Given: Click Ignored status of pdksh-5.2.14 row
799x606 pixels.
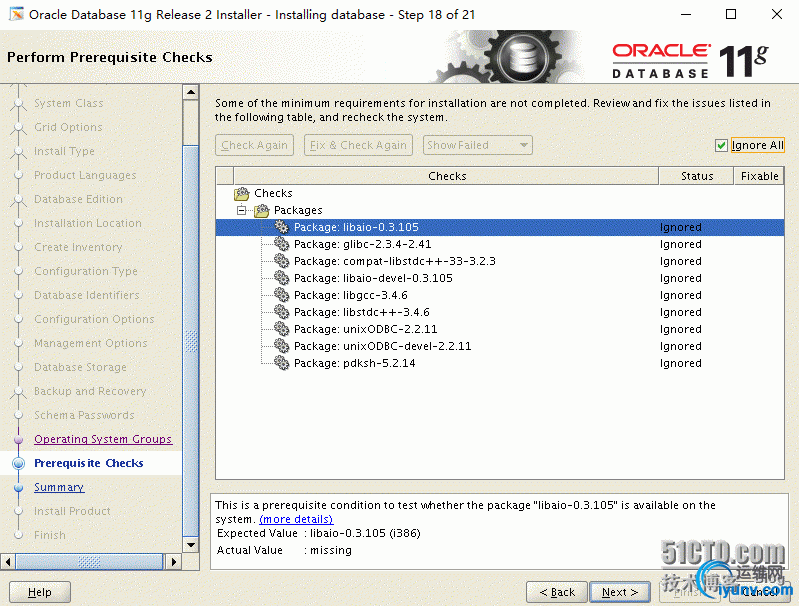Looking at the screenshot, I should tap(680, 363).
